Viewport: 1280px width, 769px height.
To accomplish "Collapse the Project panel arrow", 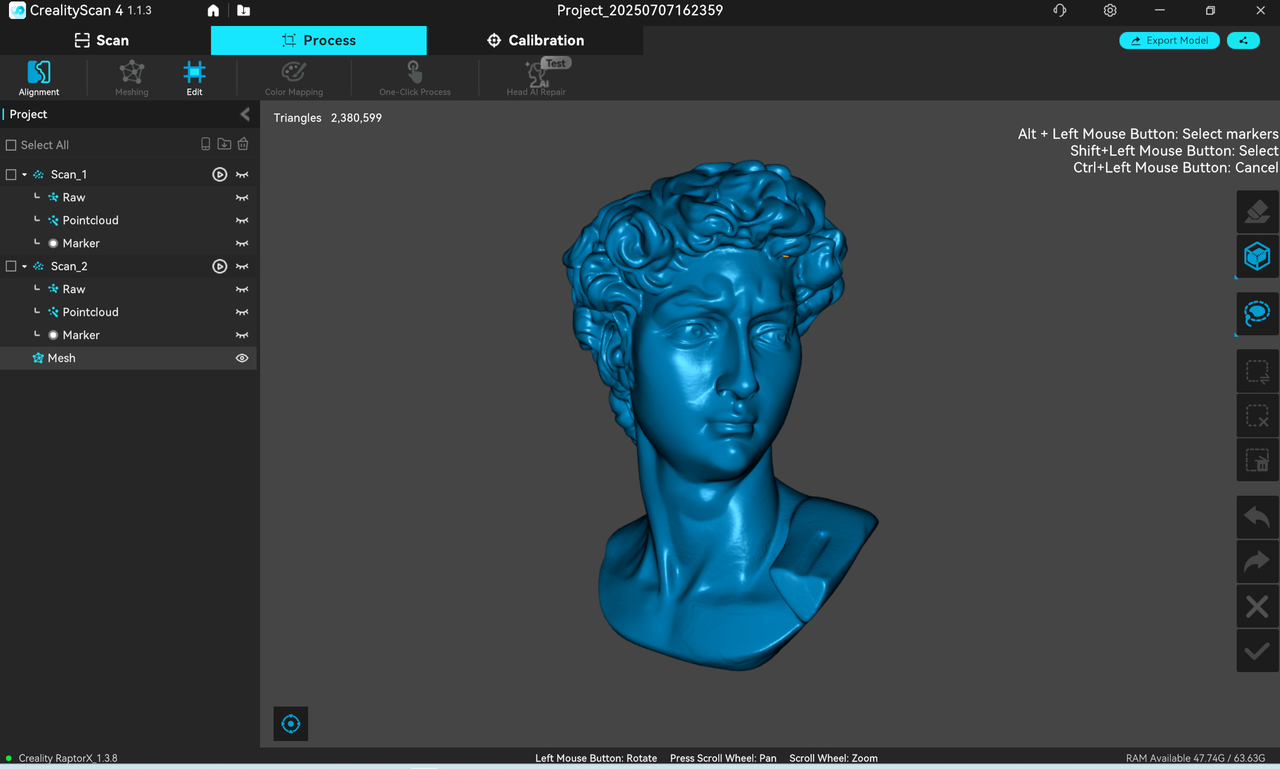I will pyautogui.click(x=245, y=114).
